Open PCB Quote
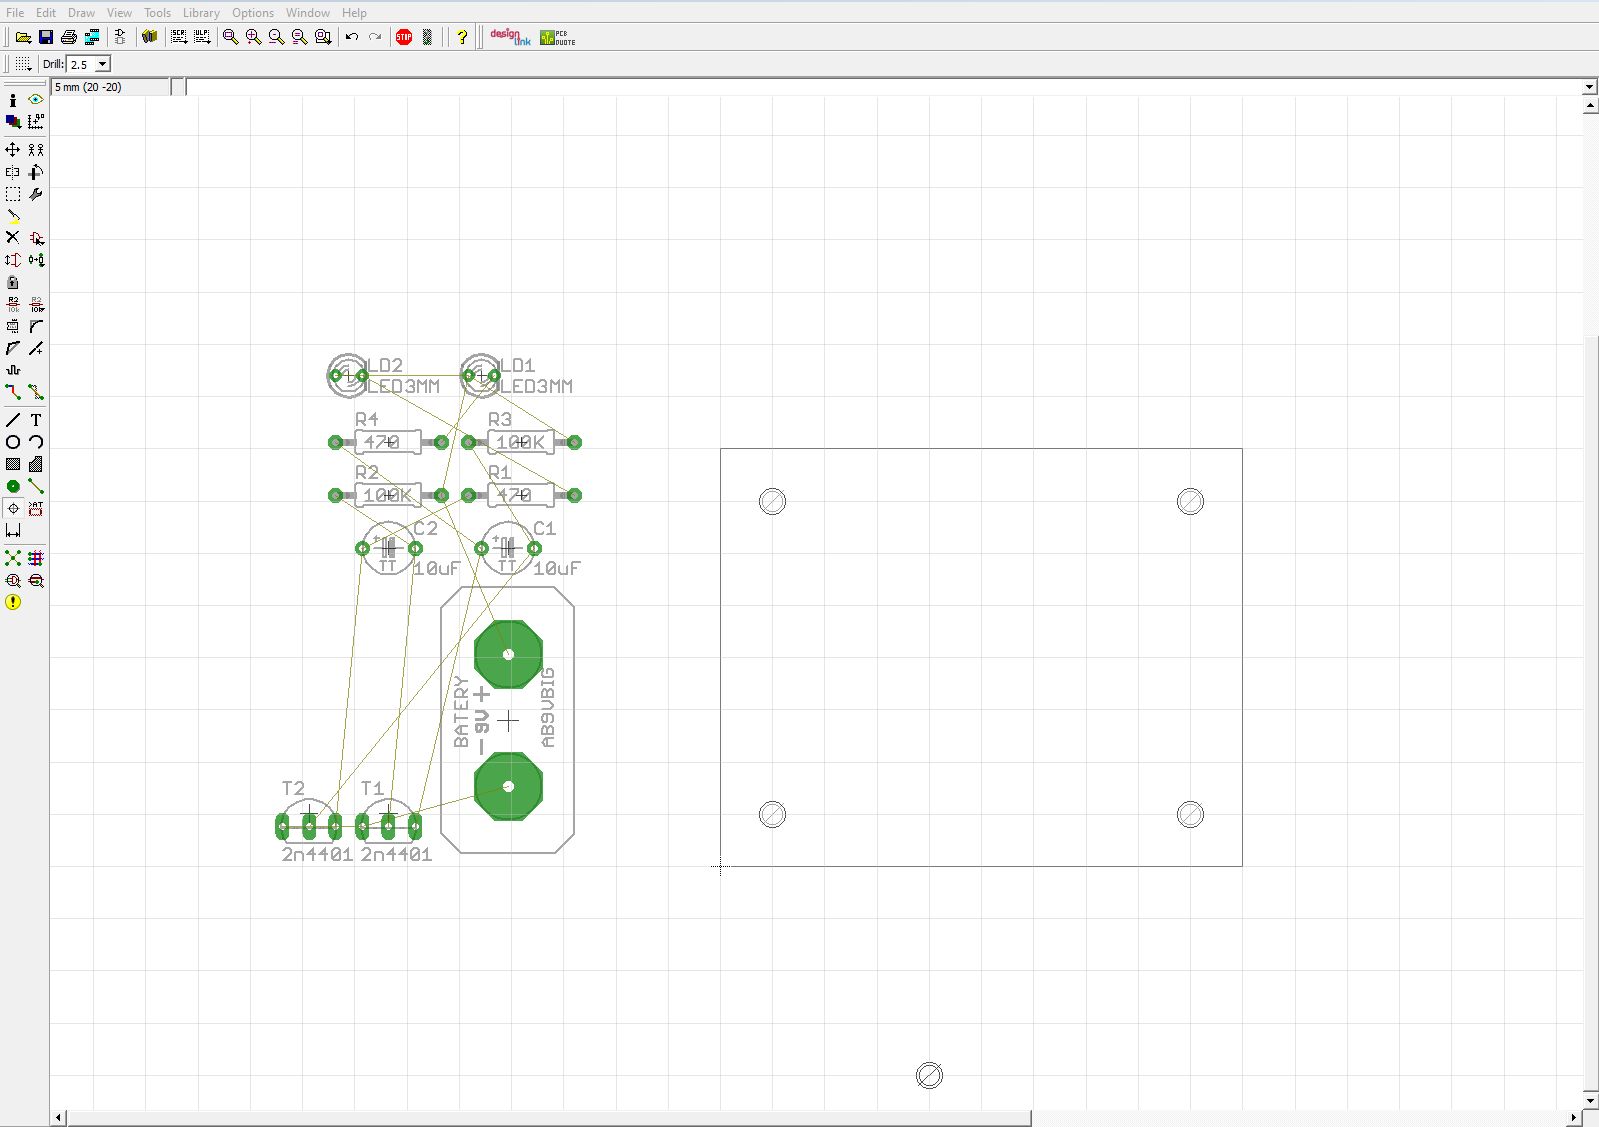This screenshot has width=1599, height=1127. (x=558, y=37)
